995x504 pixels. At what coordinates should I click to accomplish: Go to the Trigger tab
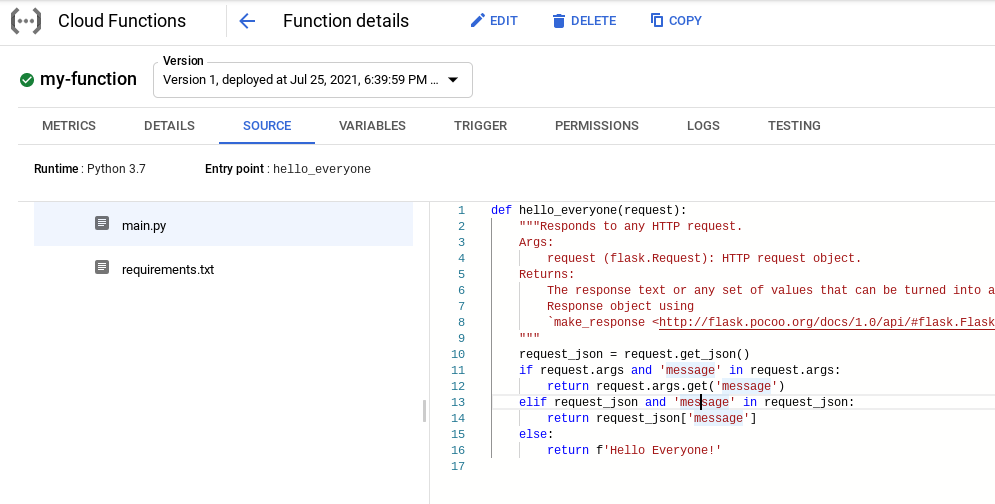[480, 126]
